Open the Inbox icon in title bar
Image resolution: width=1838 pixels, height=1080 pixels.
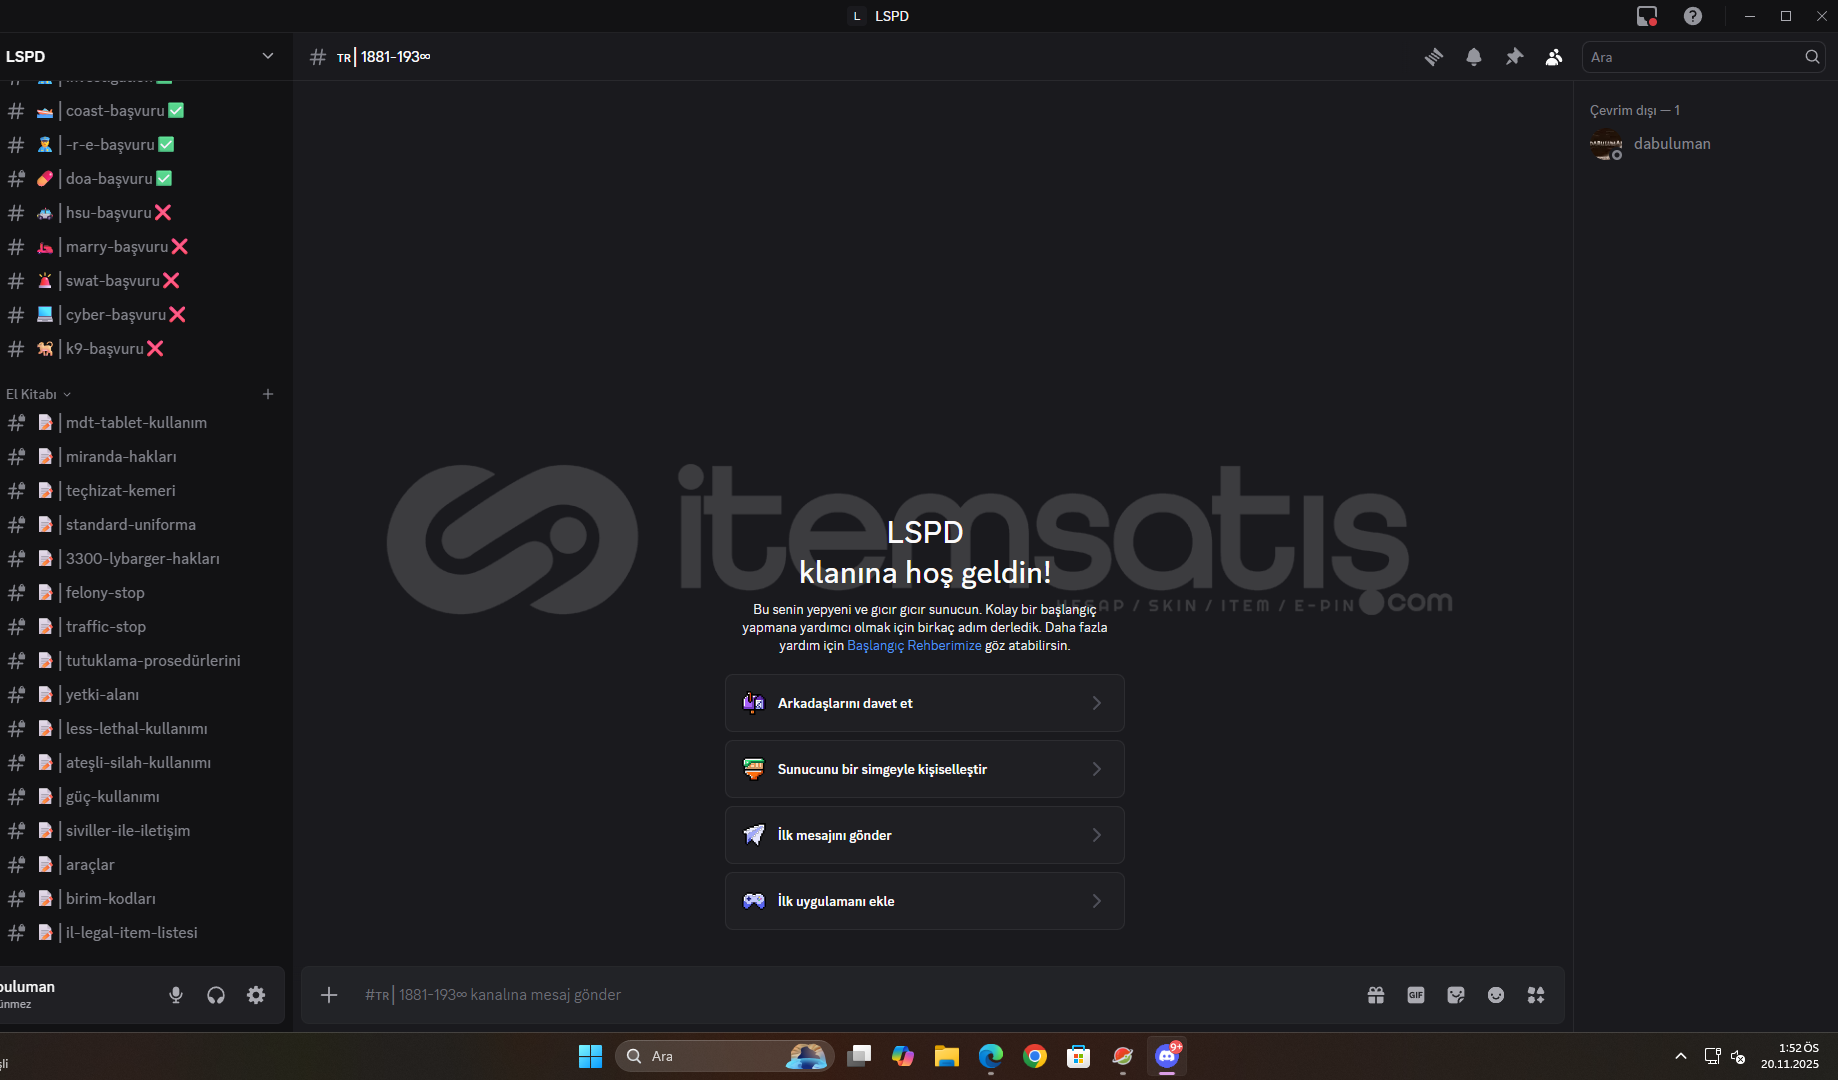[x=1647, y=16]
